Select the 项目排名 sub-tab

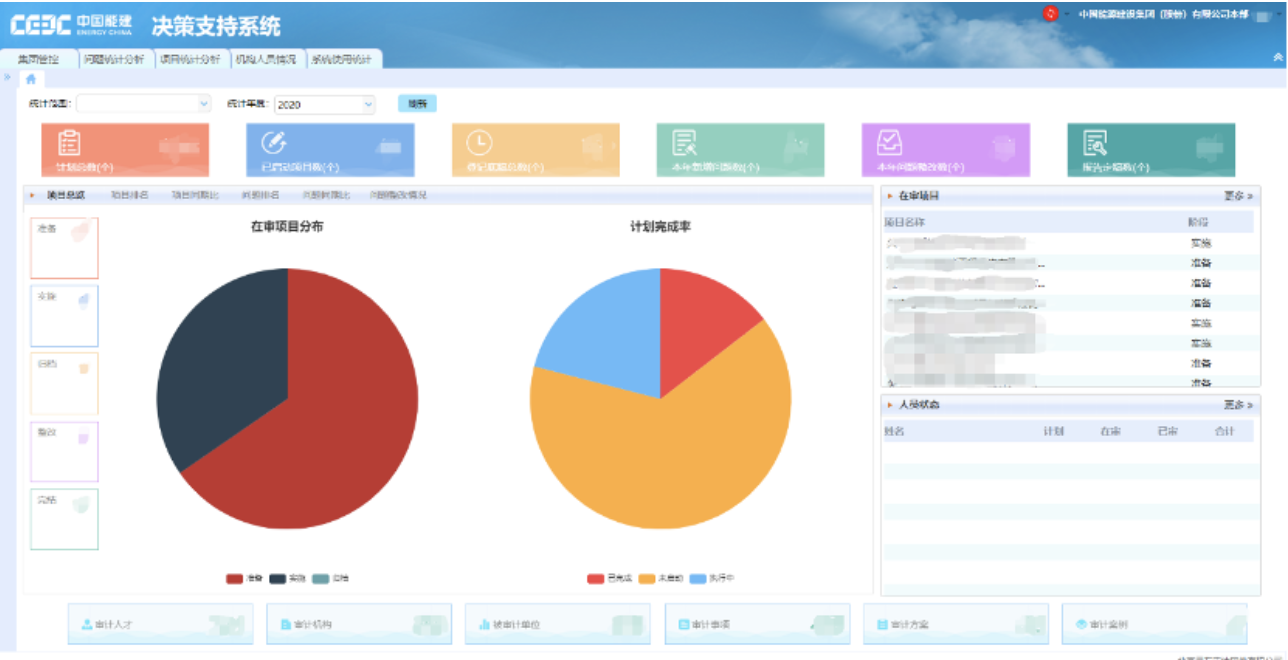click(x=129, y=195)
